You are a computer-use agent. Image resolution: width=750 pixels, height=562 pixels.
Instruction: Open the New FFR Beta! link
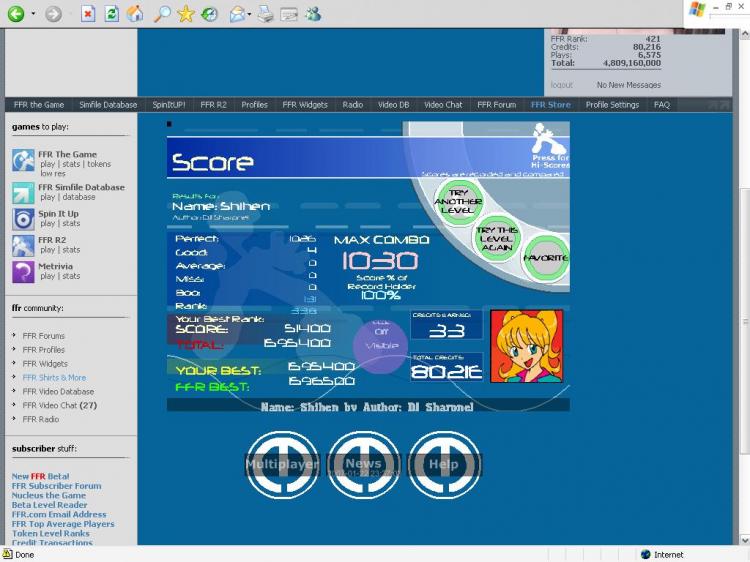41,476
